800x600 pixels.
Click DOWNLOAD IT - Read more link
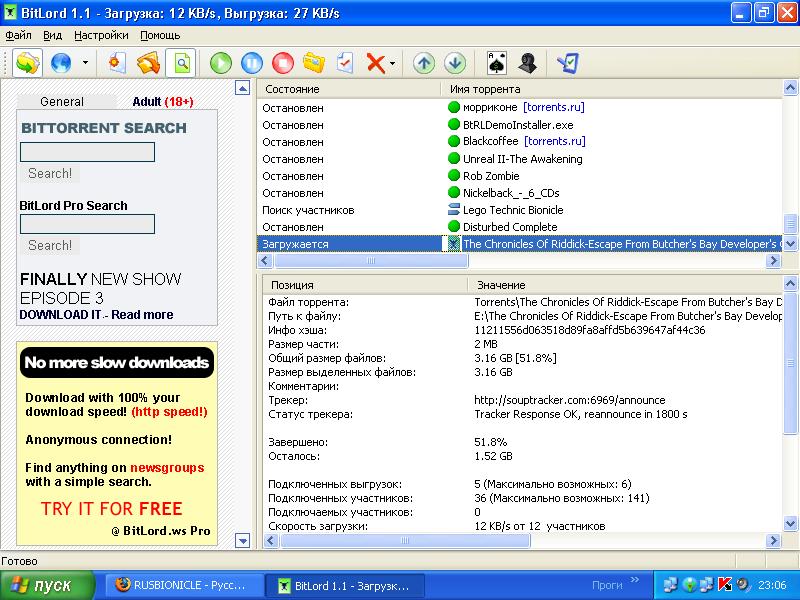coord(96,315)
